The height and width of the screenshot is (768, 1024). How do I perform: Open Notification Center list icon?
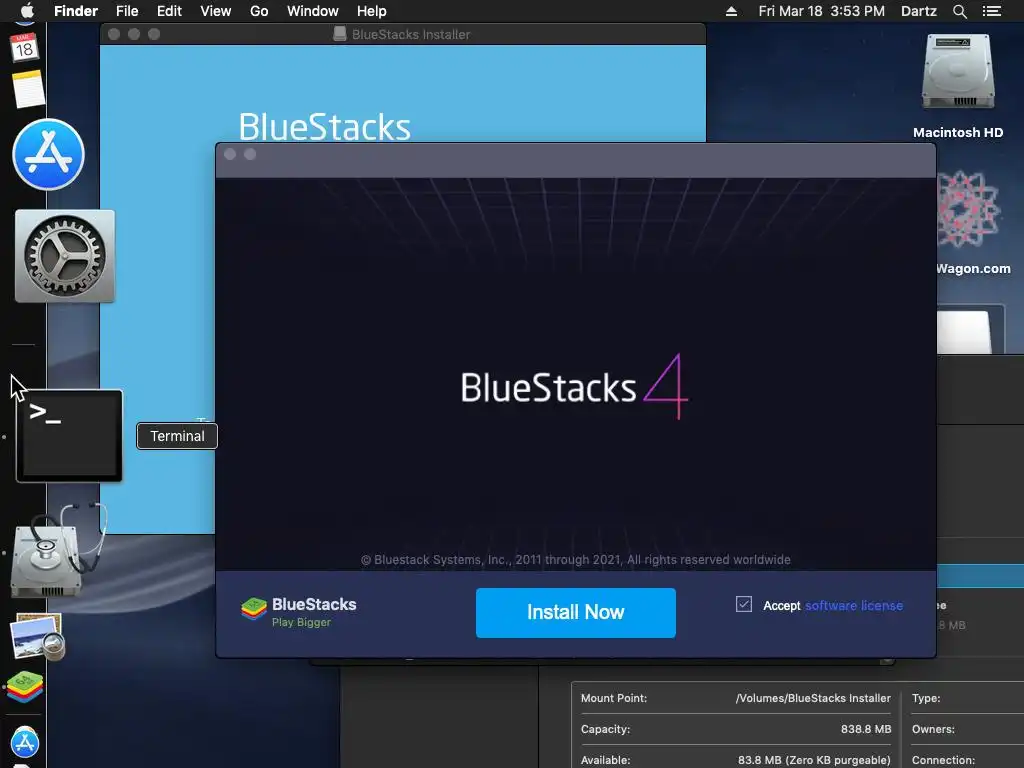coord(992,11)
